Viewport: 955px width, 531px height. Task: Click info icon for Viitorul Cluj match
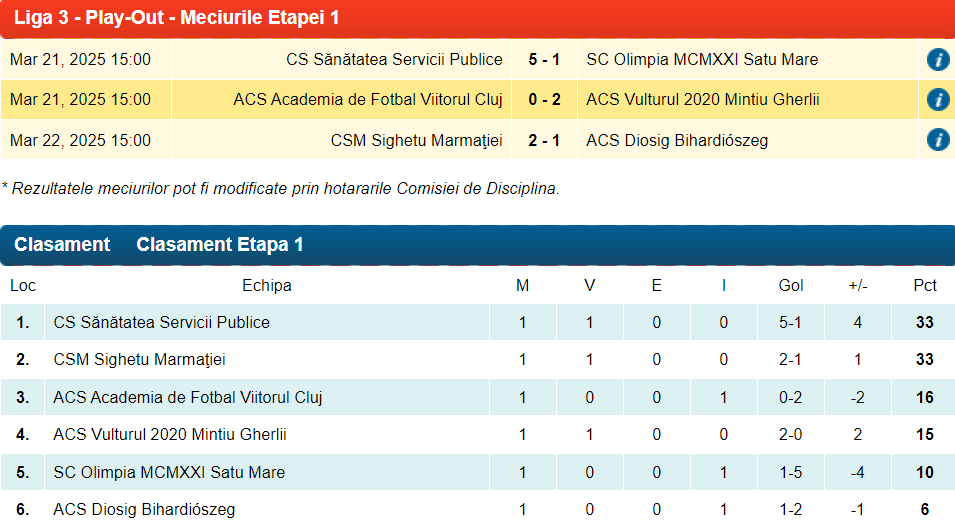pyautogui.click(x=937, y=100)
